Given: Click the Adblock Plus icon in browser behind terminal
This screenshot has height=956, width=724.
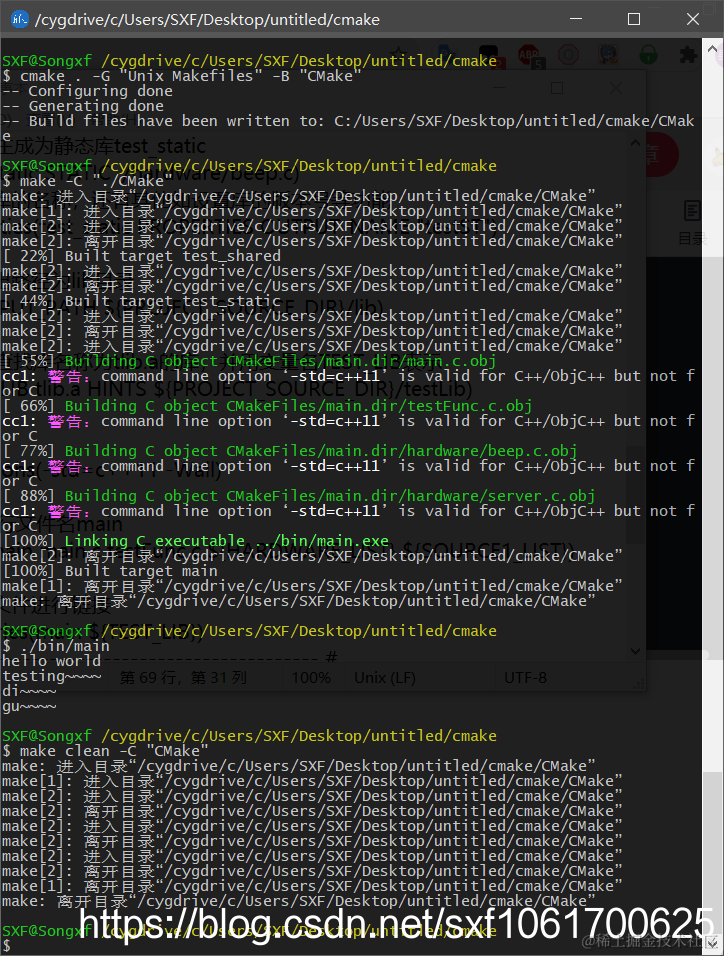Looking at the screenshot, I should [528, 55].
